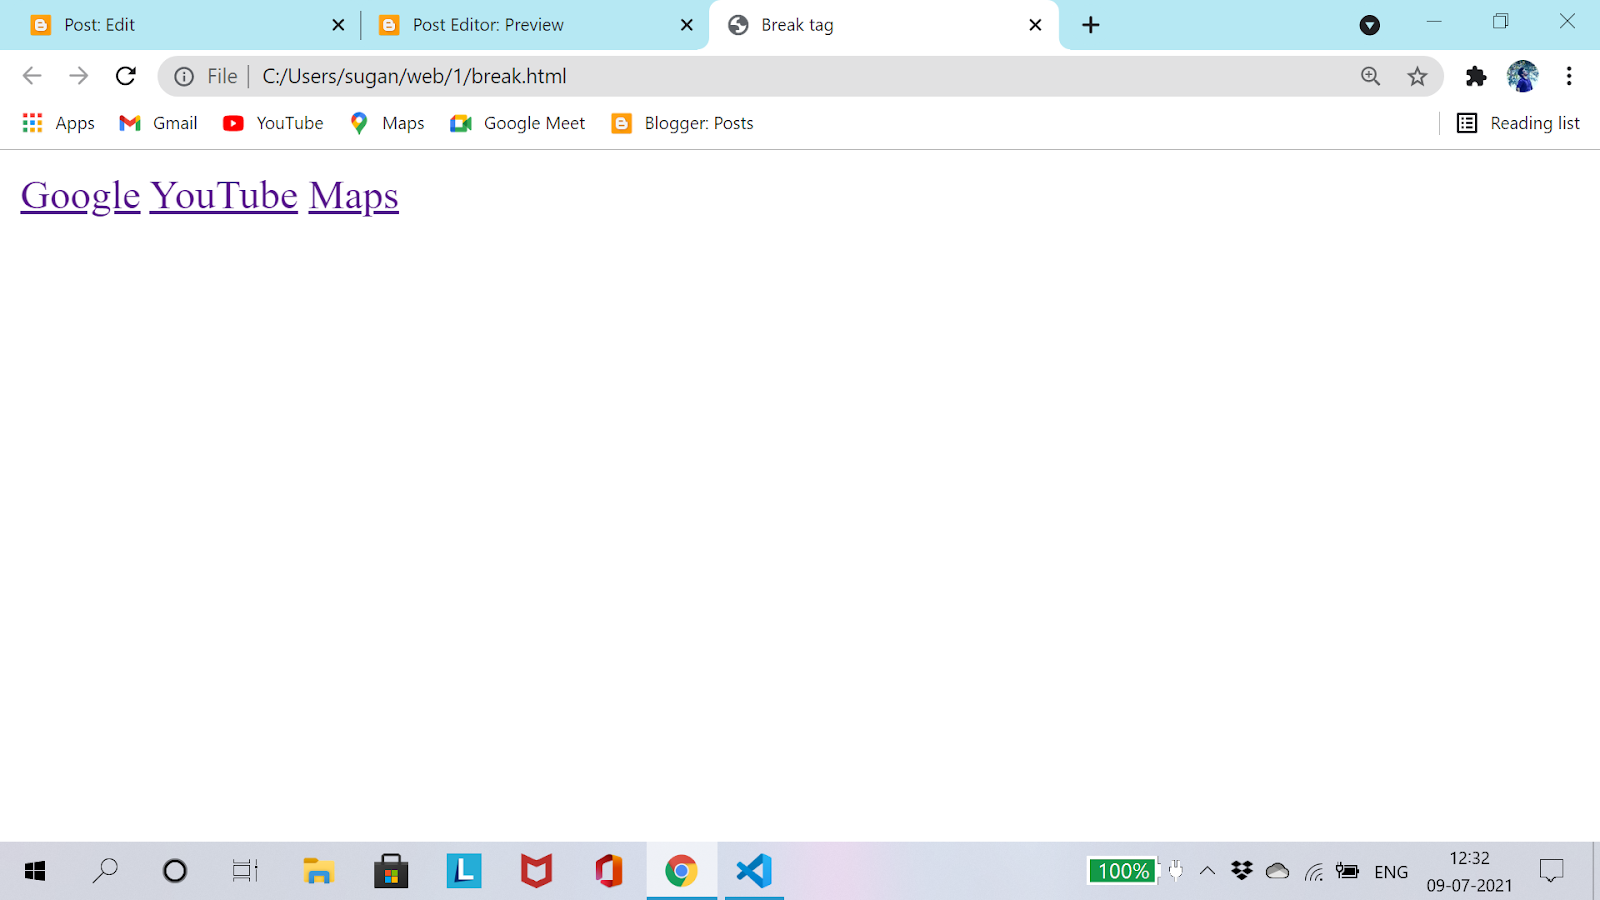Reload the page with the refresh icon
This screenshot has width=1600, height=900.
(x=125, y=76)
